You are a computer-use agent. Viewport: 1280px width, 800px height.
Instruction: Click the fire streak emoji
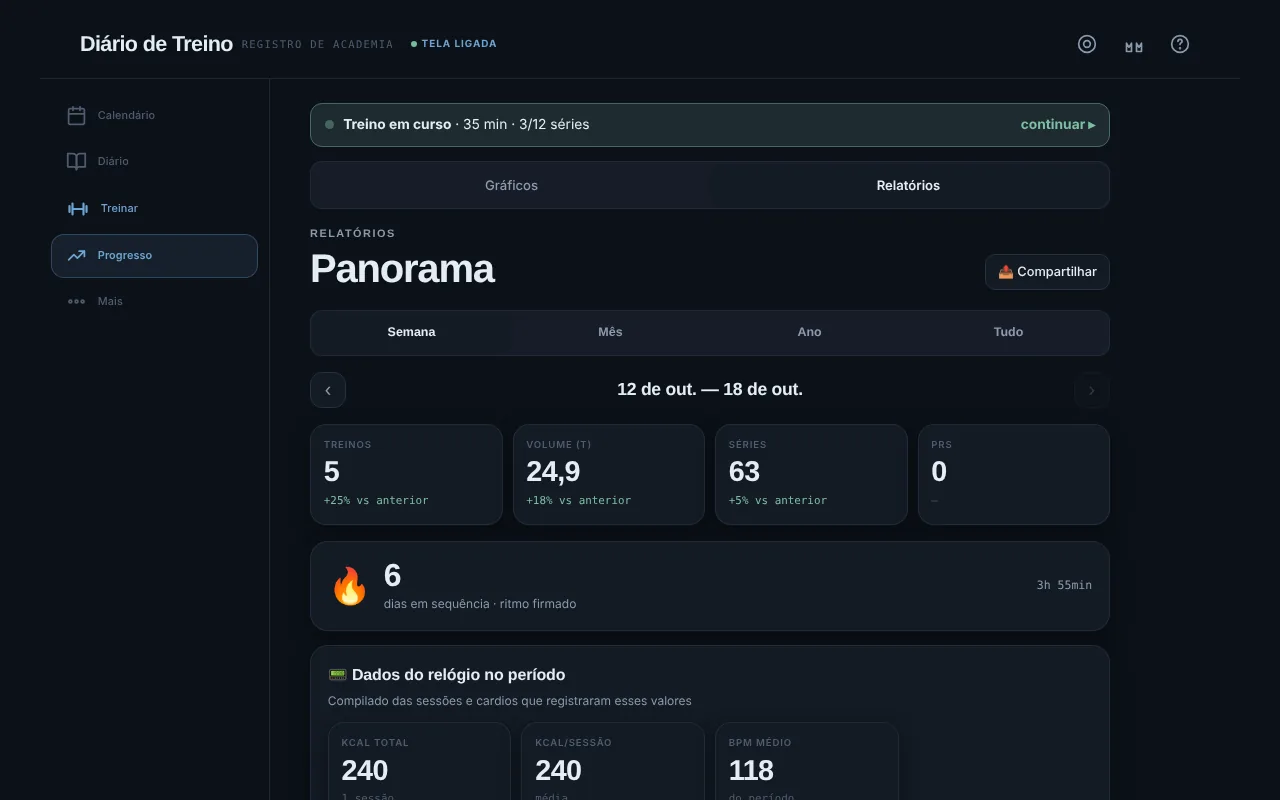coord(349,586)
